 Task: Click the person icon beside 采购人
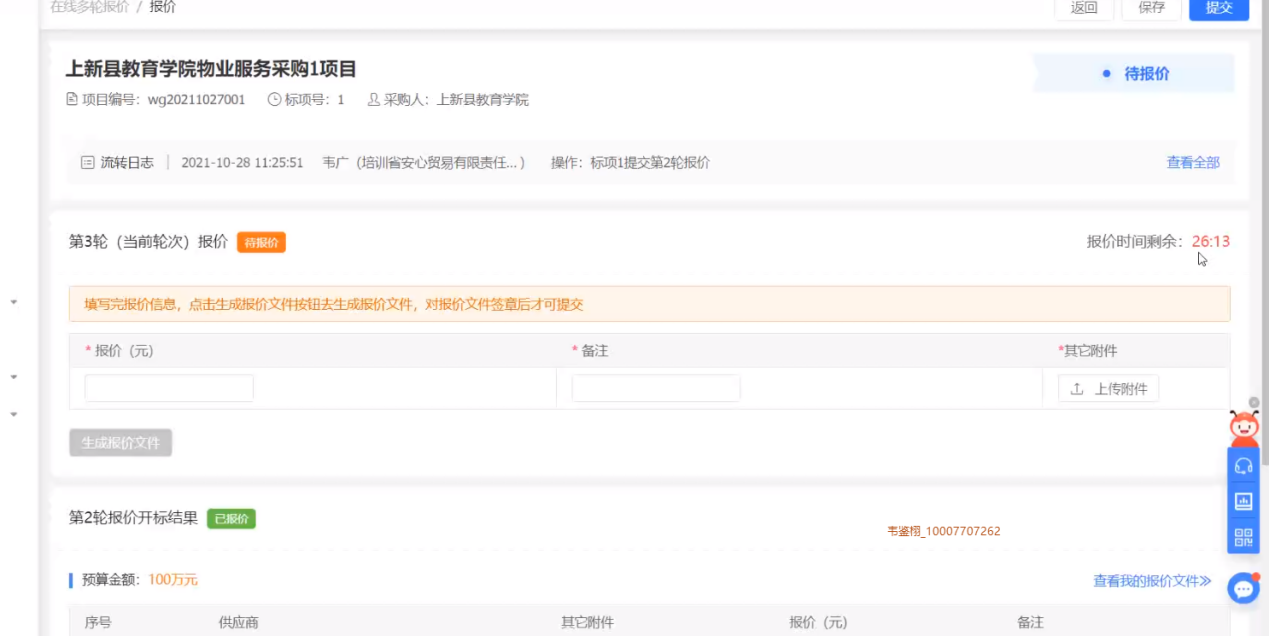[374, 100]
